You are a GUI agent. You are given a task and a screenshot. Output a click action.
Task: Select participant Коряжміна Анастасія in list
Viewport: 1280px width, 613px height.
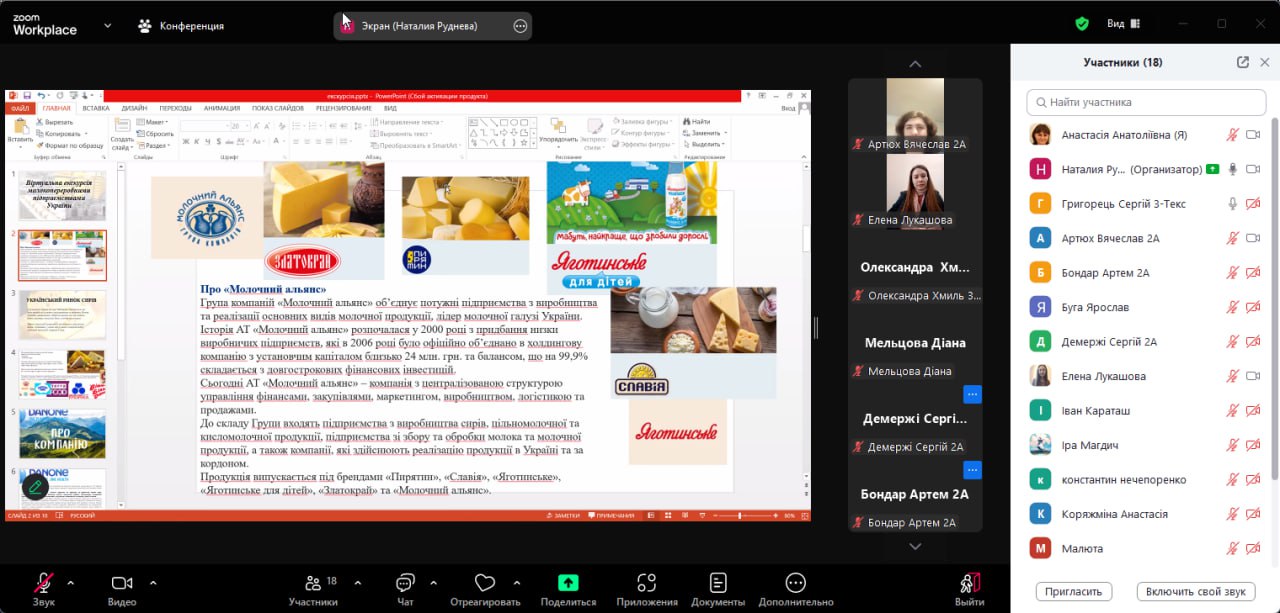click(1146, 514)
